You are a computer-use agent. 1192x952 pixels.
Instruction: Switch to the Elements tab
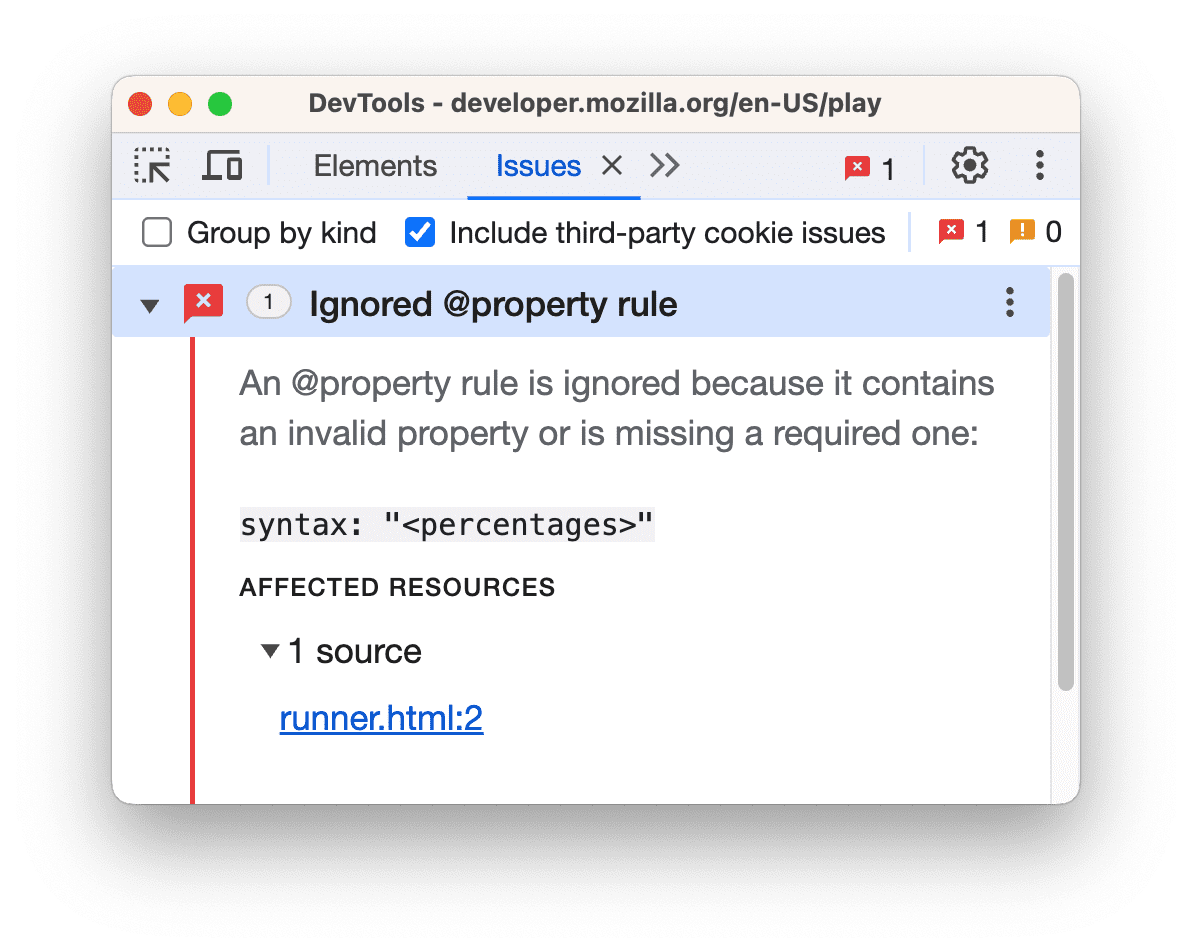click(375, 166)
